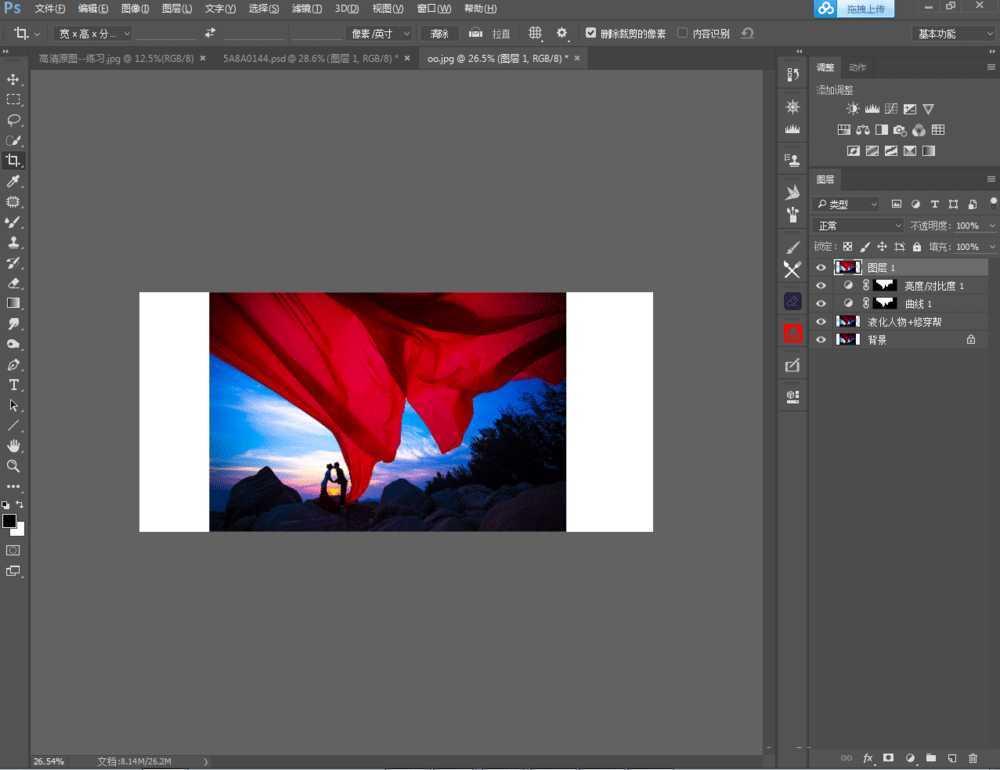Select the Zoom tool

pos(14,466)
